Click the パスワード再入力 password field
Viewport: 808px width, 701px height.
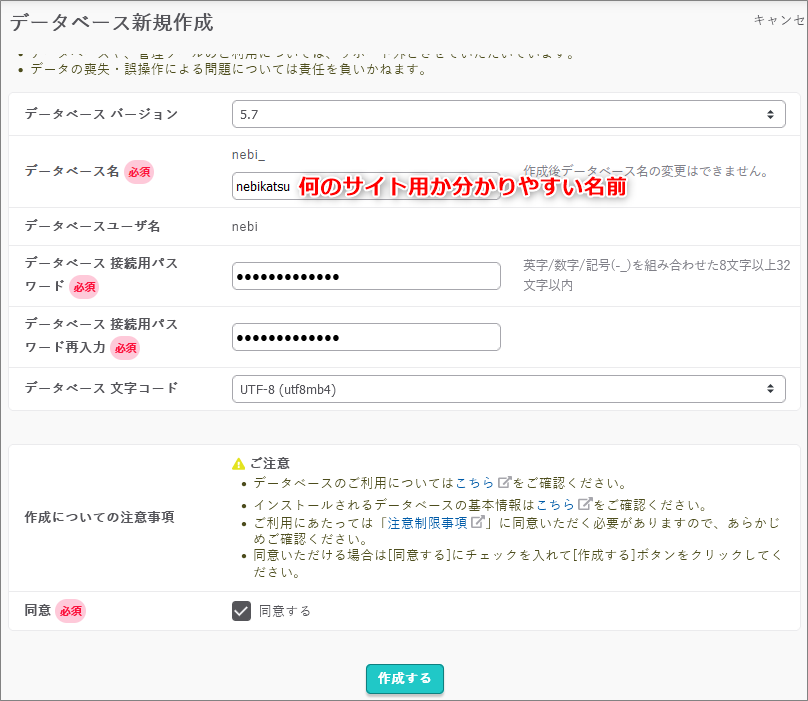[366, 338]
